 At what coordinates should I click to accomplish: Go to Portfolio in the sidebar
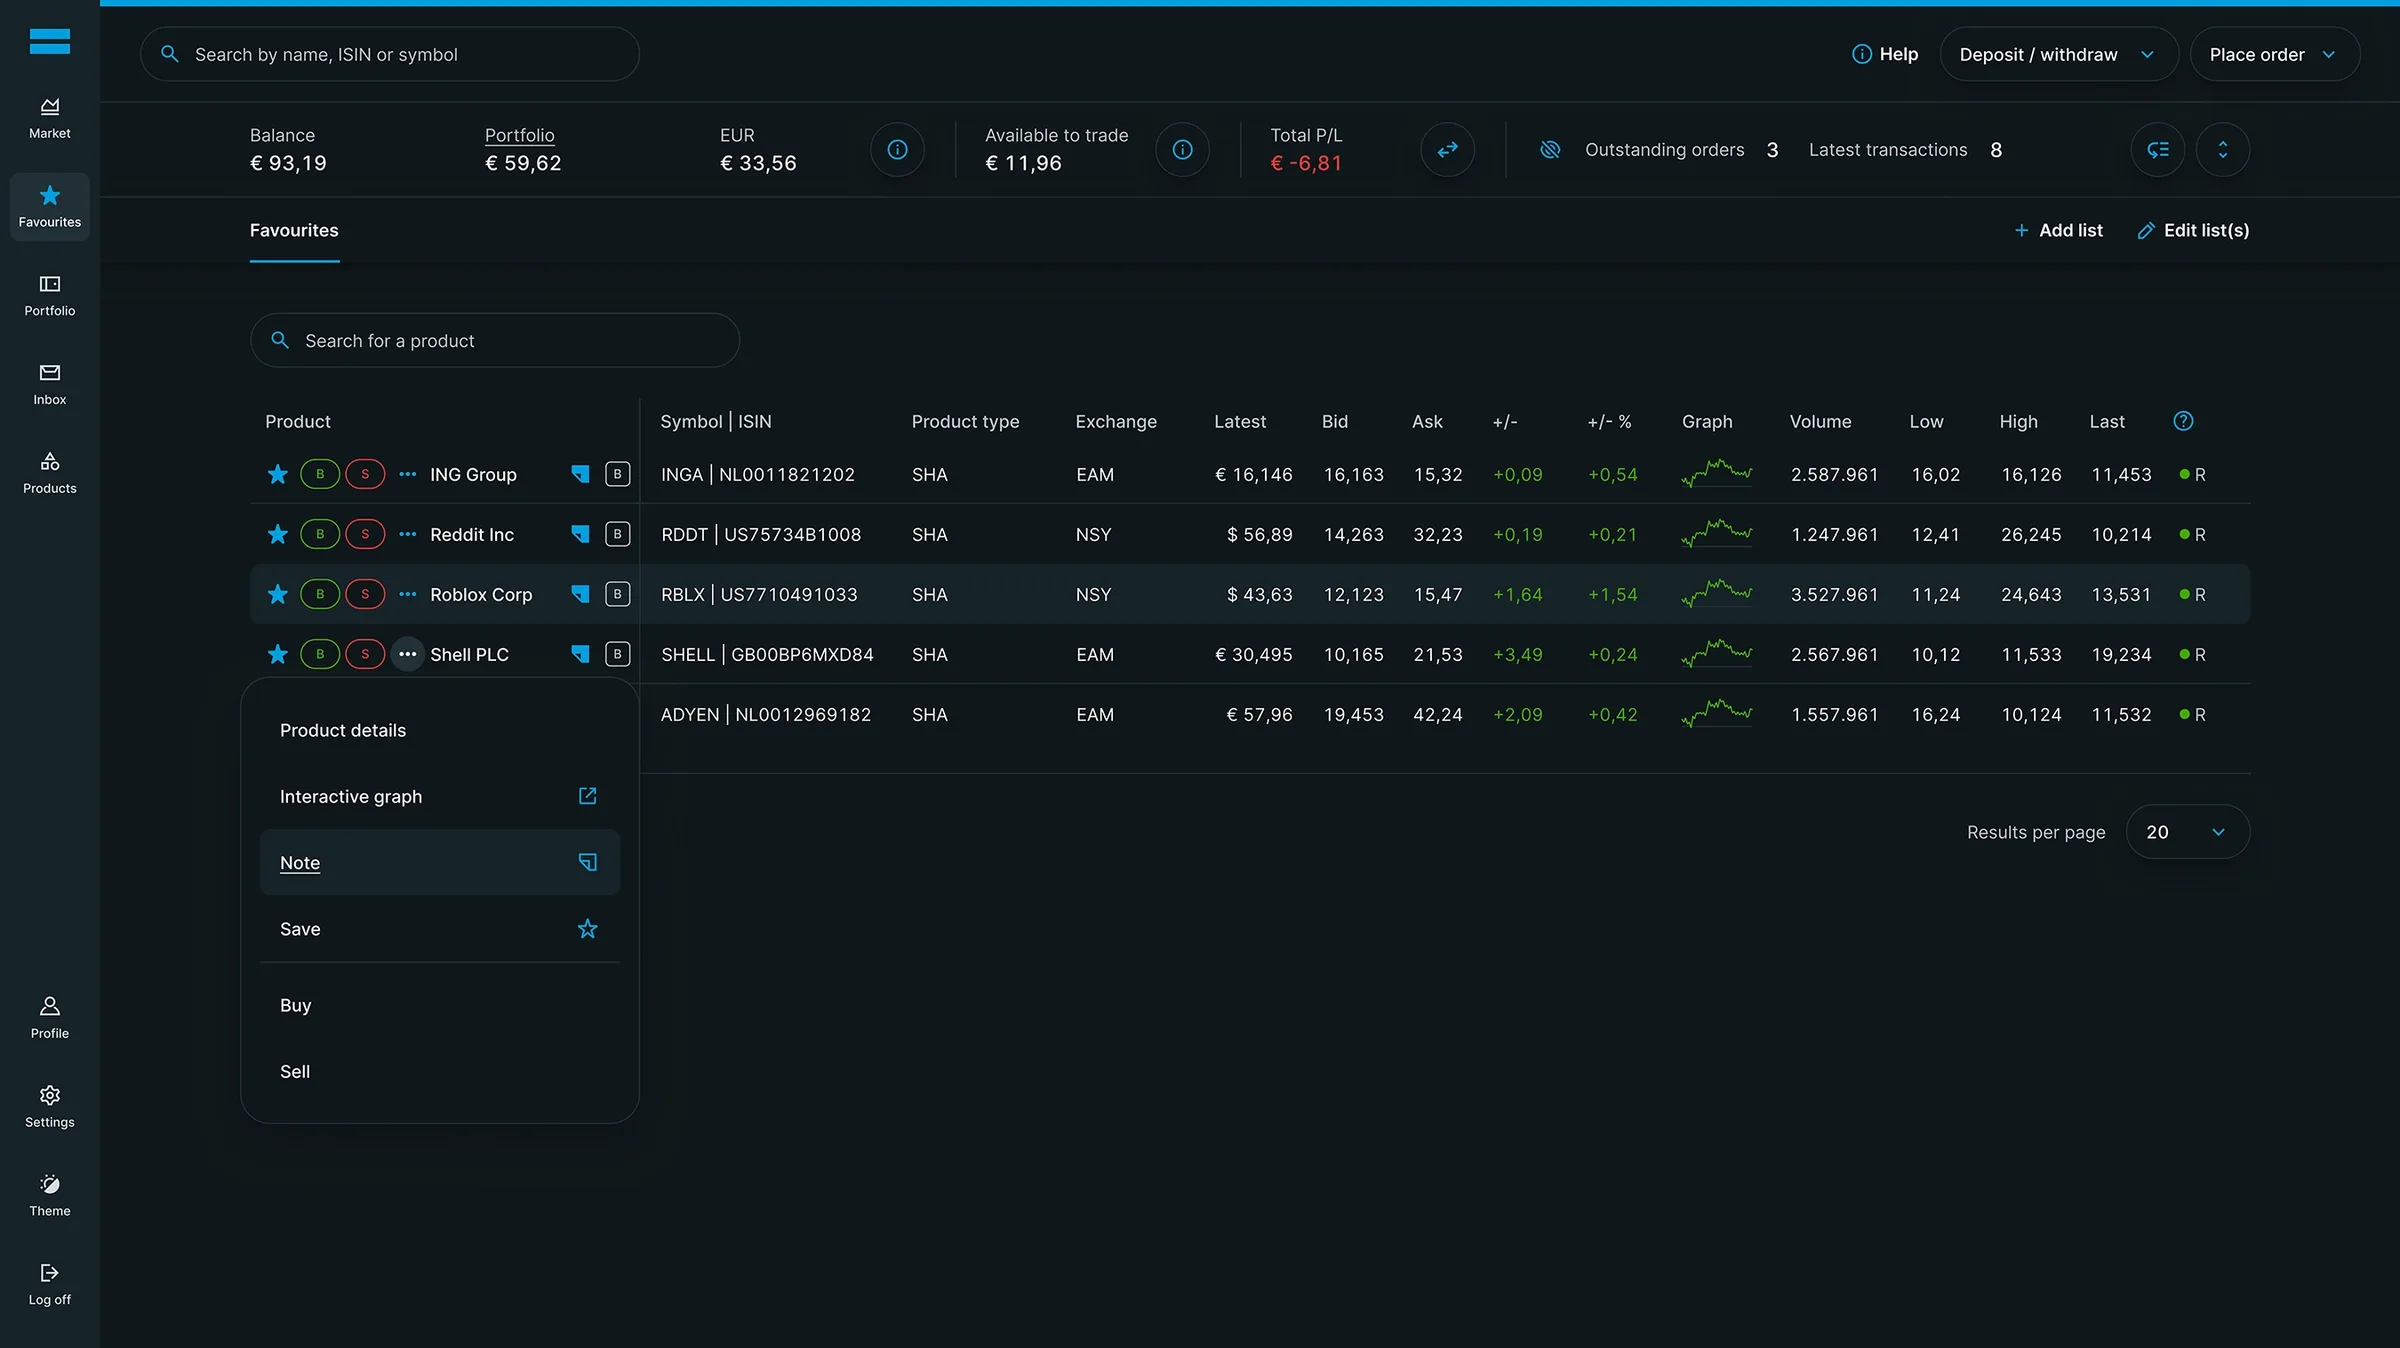pos(49,296)
